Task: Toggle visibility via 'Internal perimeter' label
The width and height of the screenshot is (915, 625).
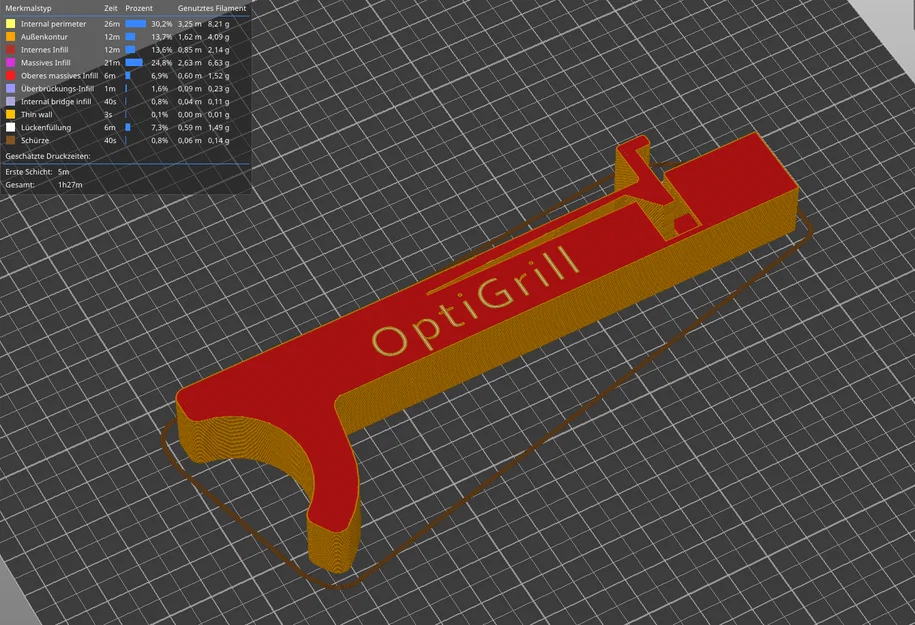Action: pyautogui.click(x=53, y=24)
